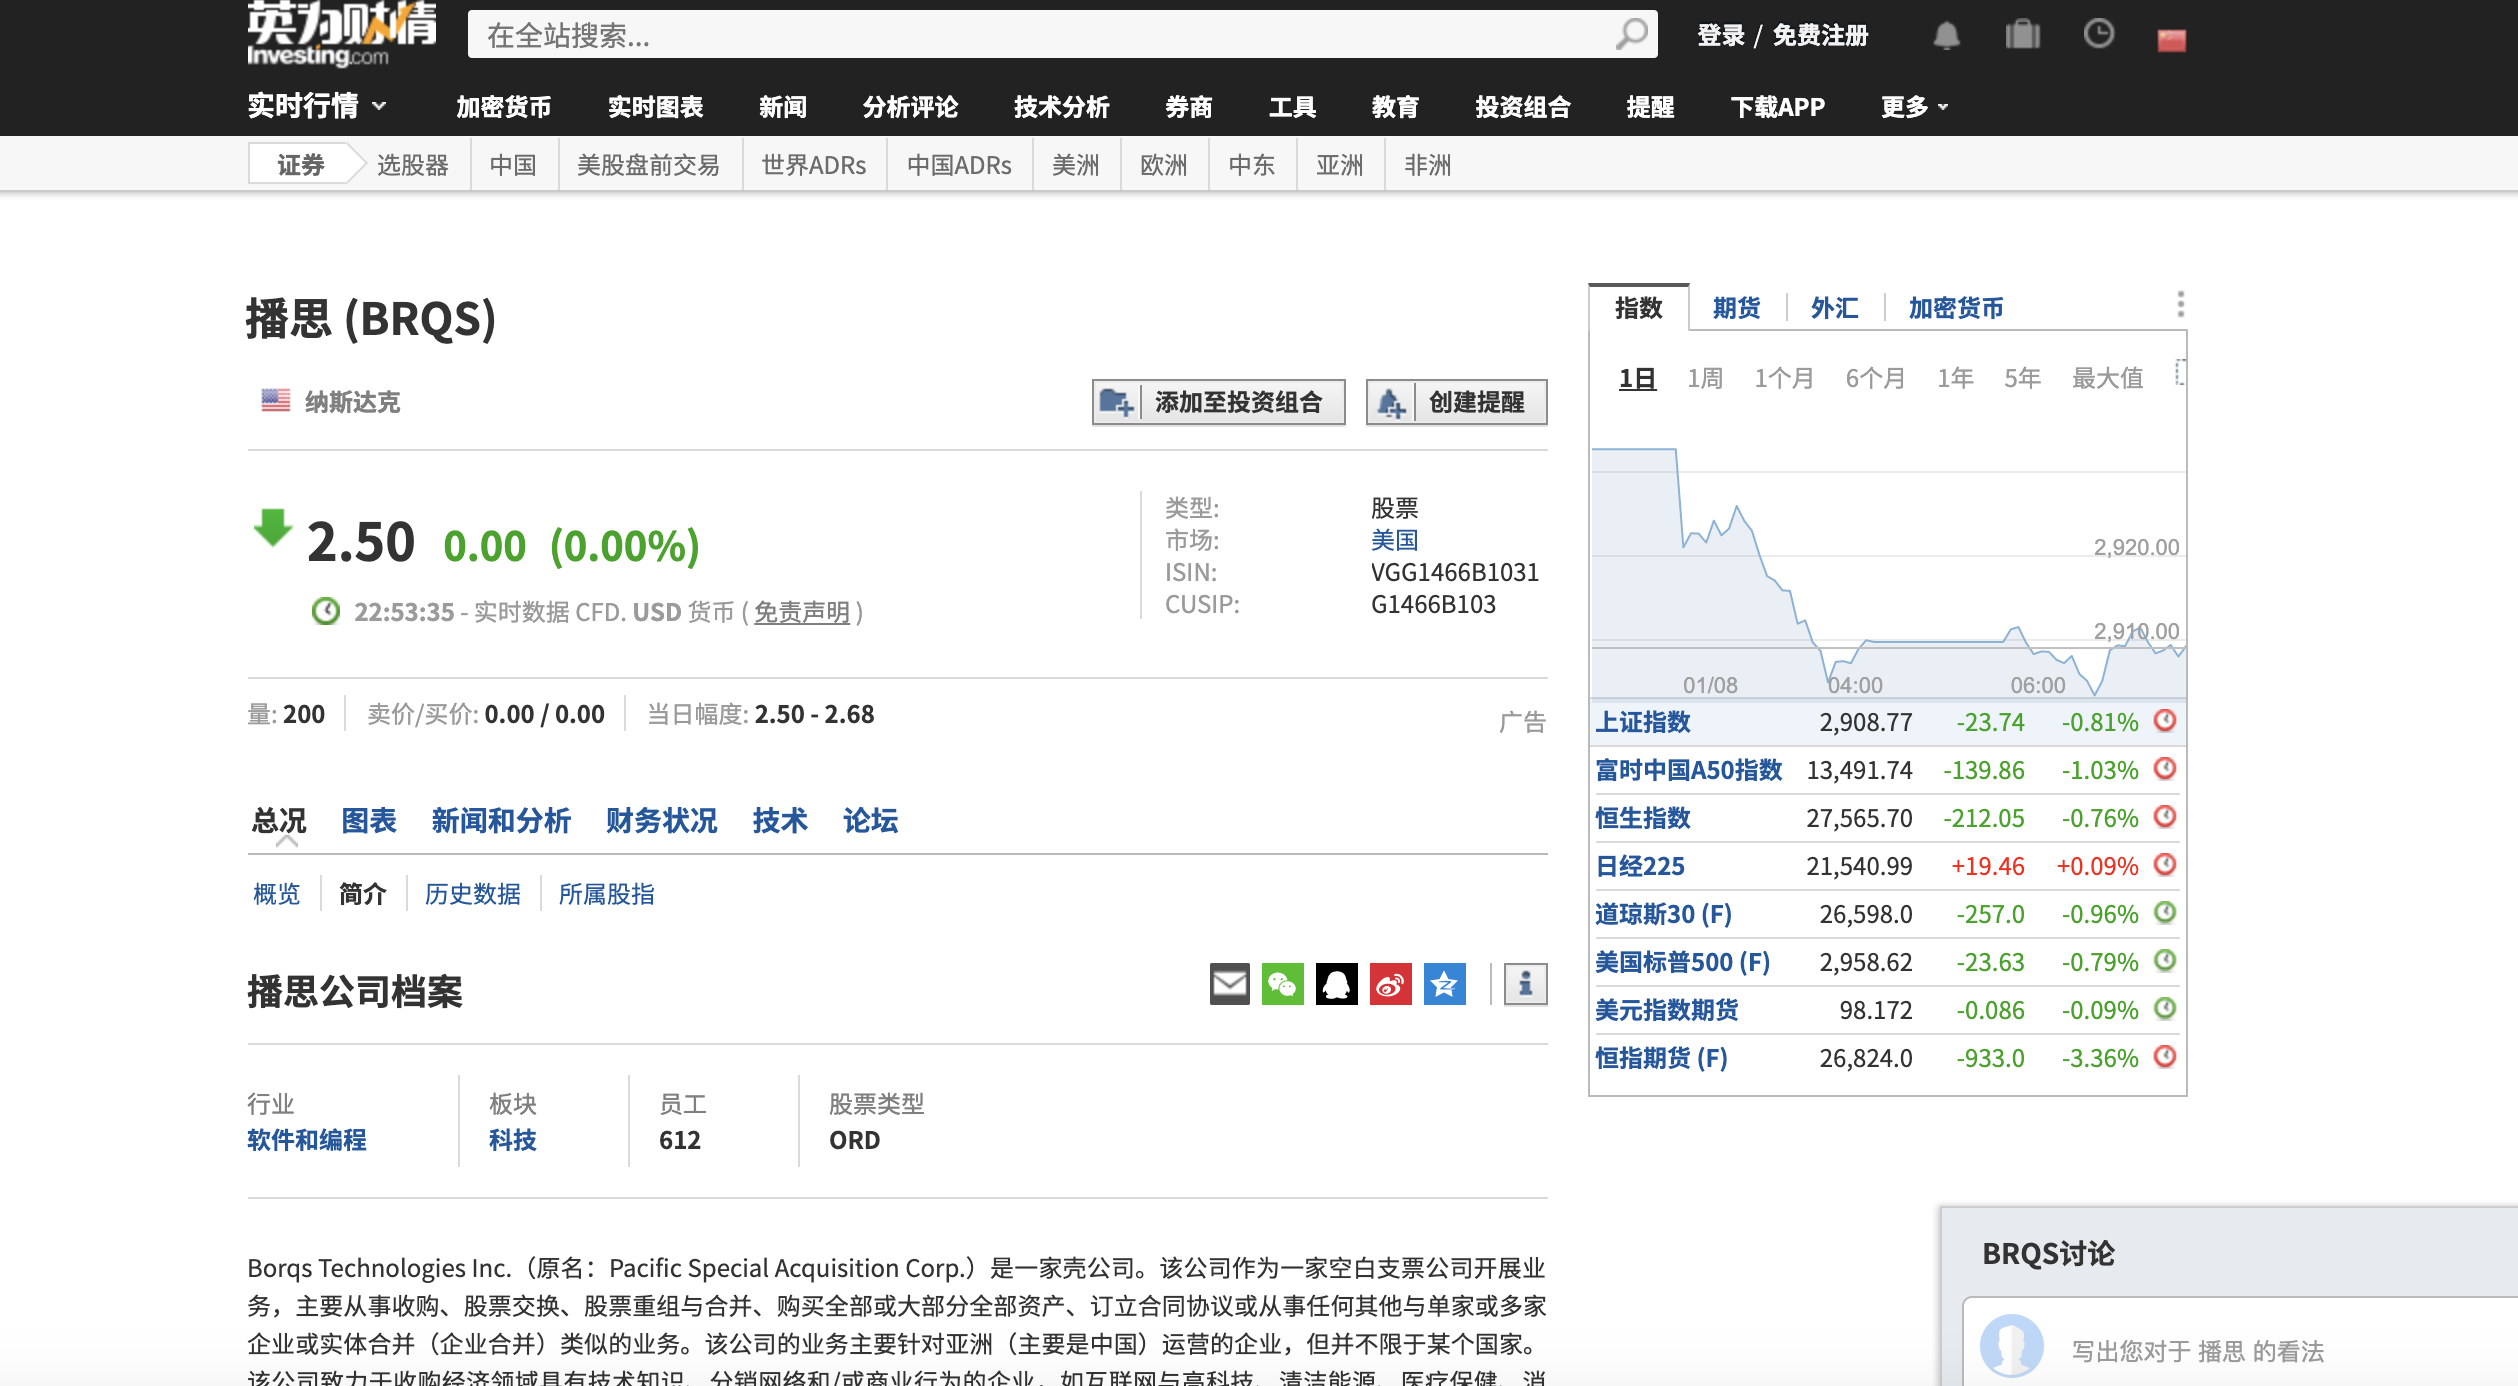The width and height of the screenshot is (2518, 1386).
Task: Select the 1周 chart range
Action: pos(1704,378)
